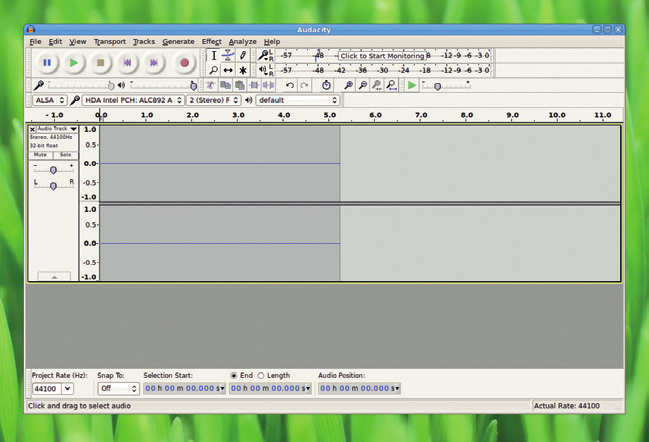This screenshot has height=442, width=649.
Task: Click Play-at-speed green arrow
Action: 412,85
